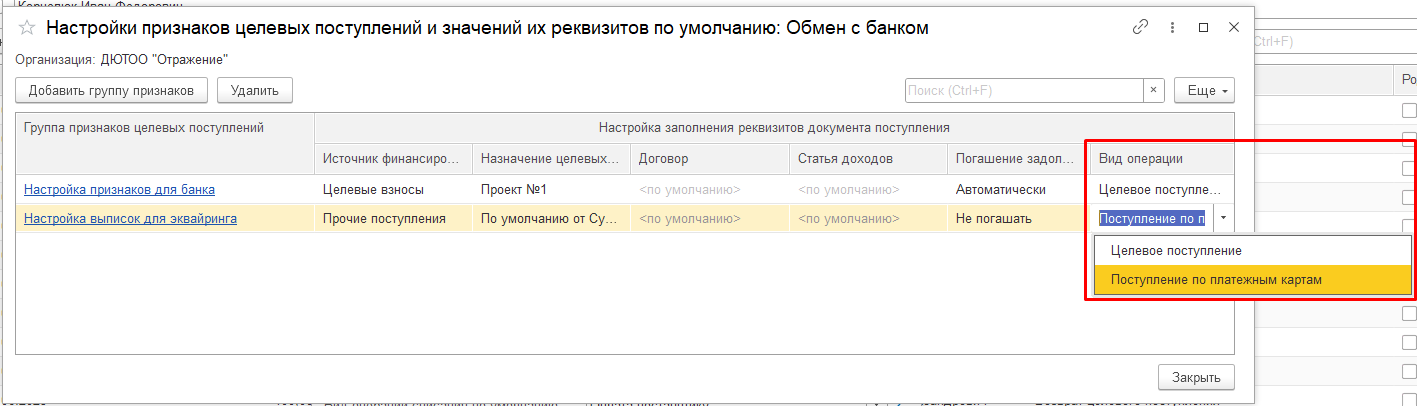Click Добавить группу признаков button

click(111, 90)
